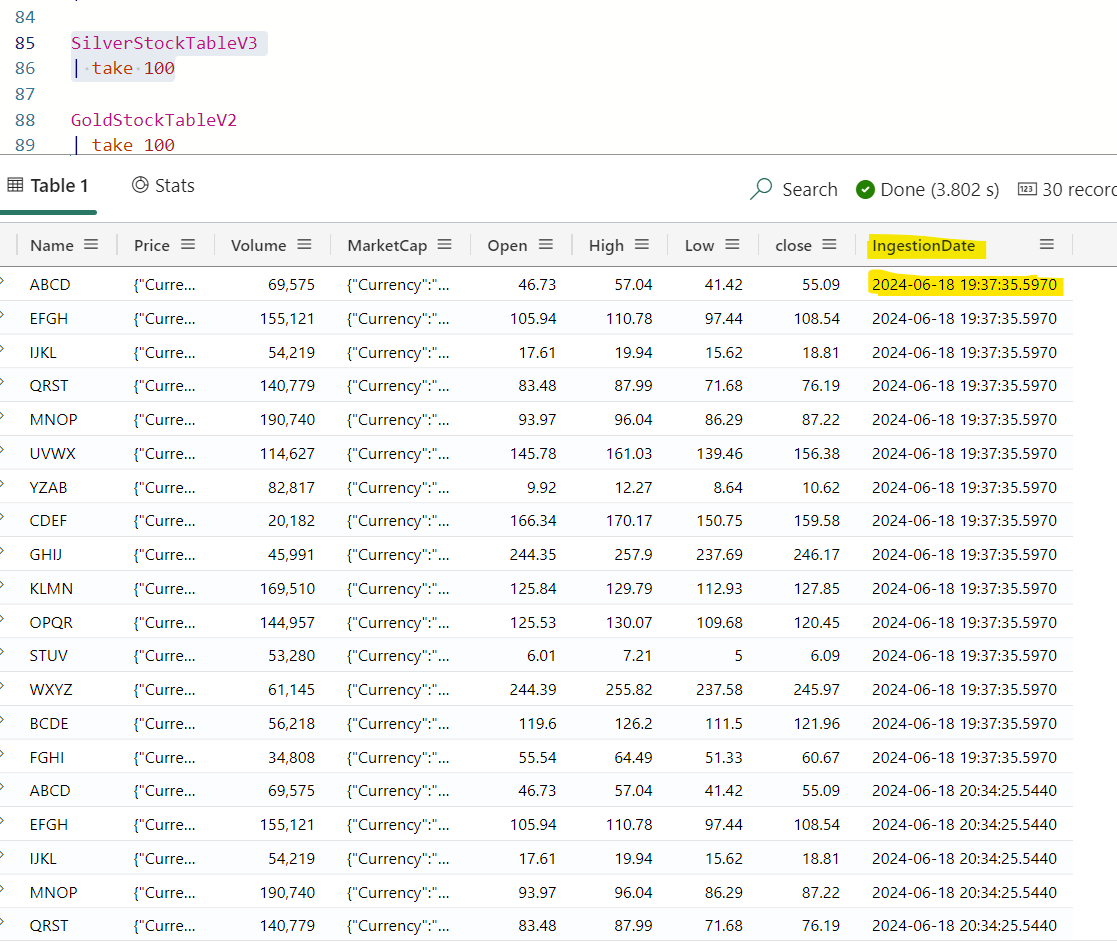
Task: Switch to the Stats tab
Action: click(162, 185)
